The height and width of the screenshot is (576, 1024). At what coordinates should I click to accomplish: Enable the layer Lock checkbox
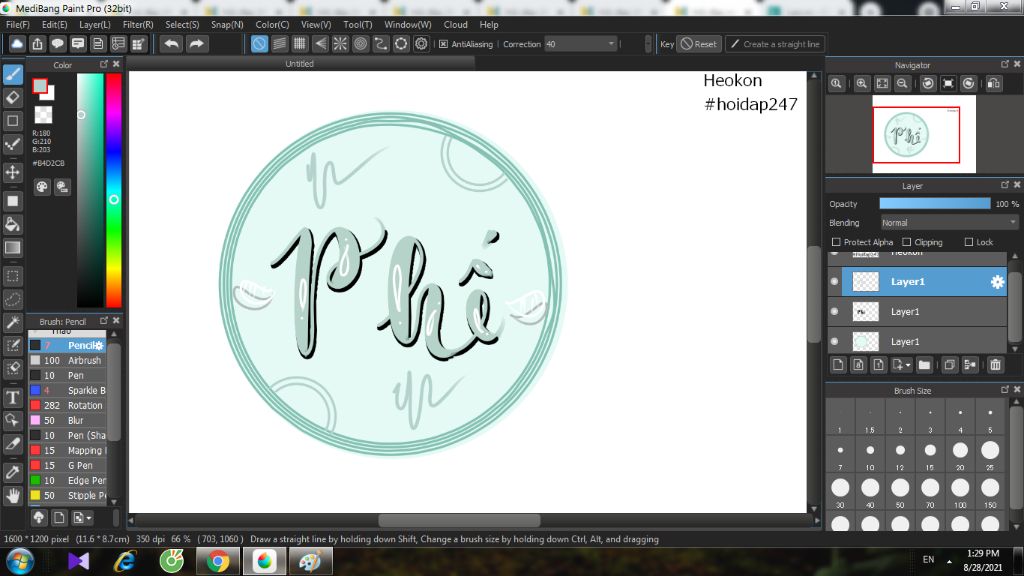click(x=969, y=242)
